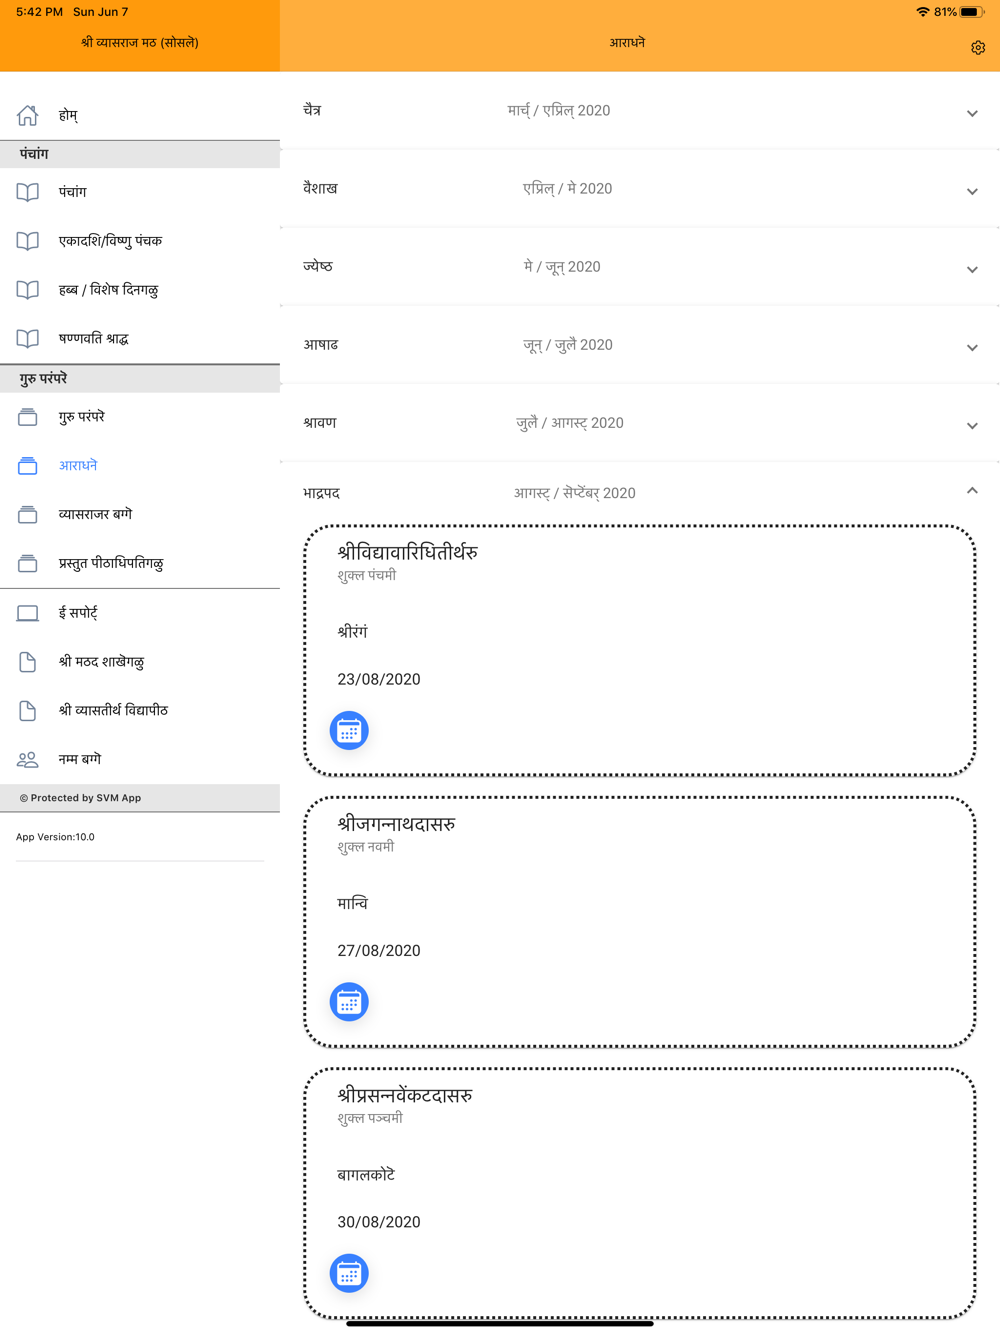The image size is (1000, 1334).
Task: Expand the ज्येष्ठ month chevron
Action: 972,269
